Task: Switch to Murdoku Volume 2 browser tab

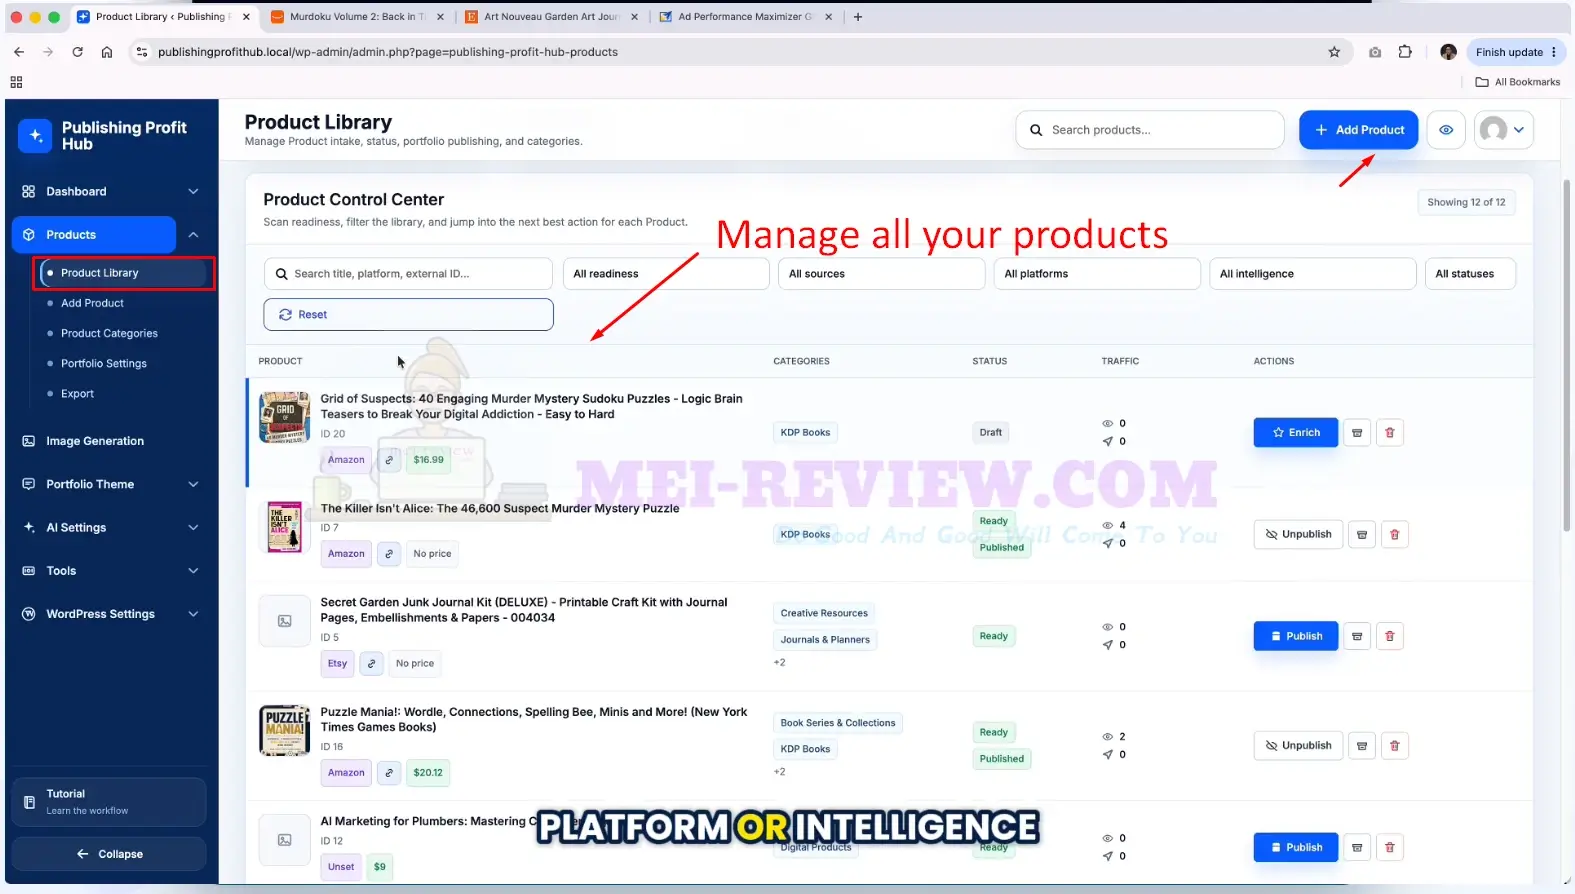Action: (357, 17)
